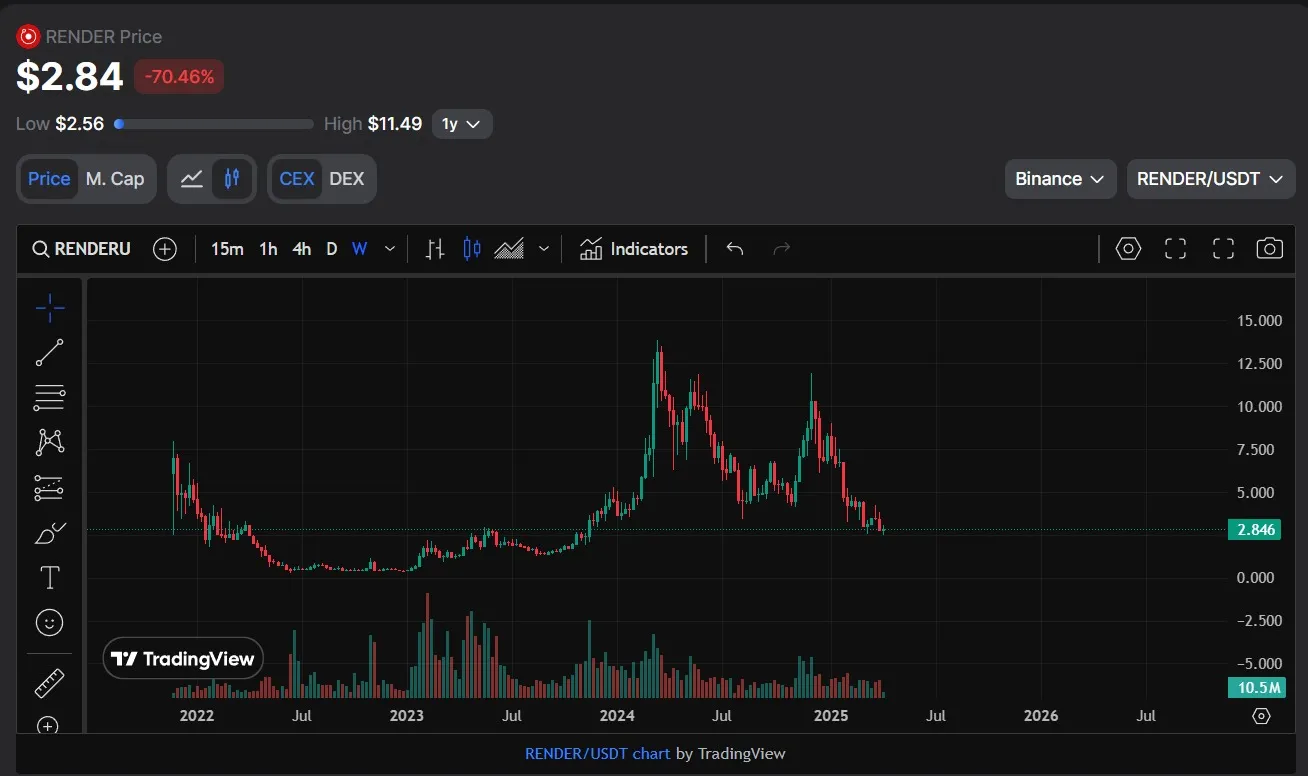1308x776 pixels.
Task: Select the trend line drawing tool
Action: pos(49,352)
